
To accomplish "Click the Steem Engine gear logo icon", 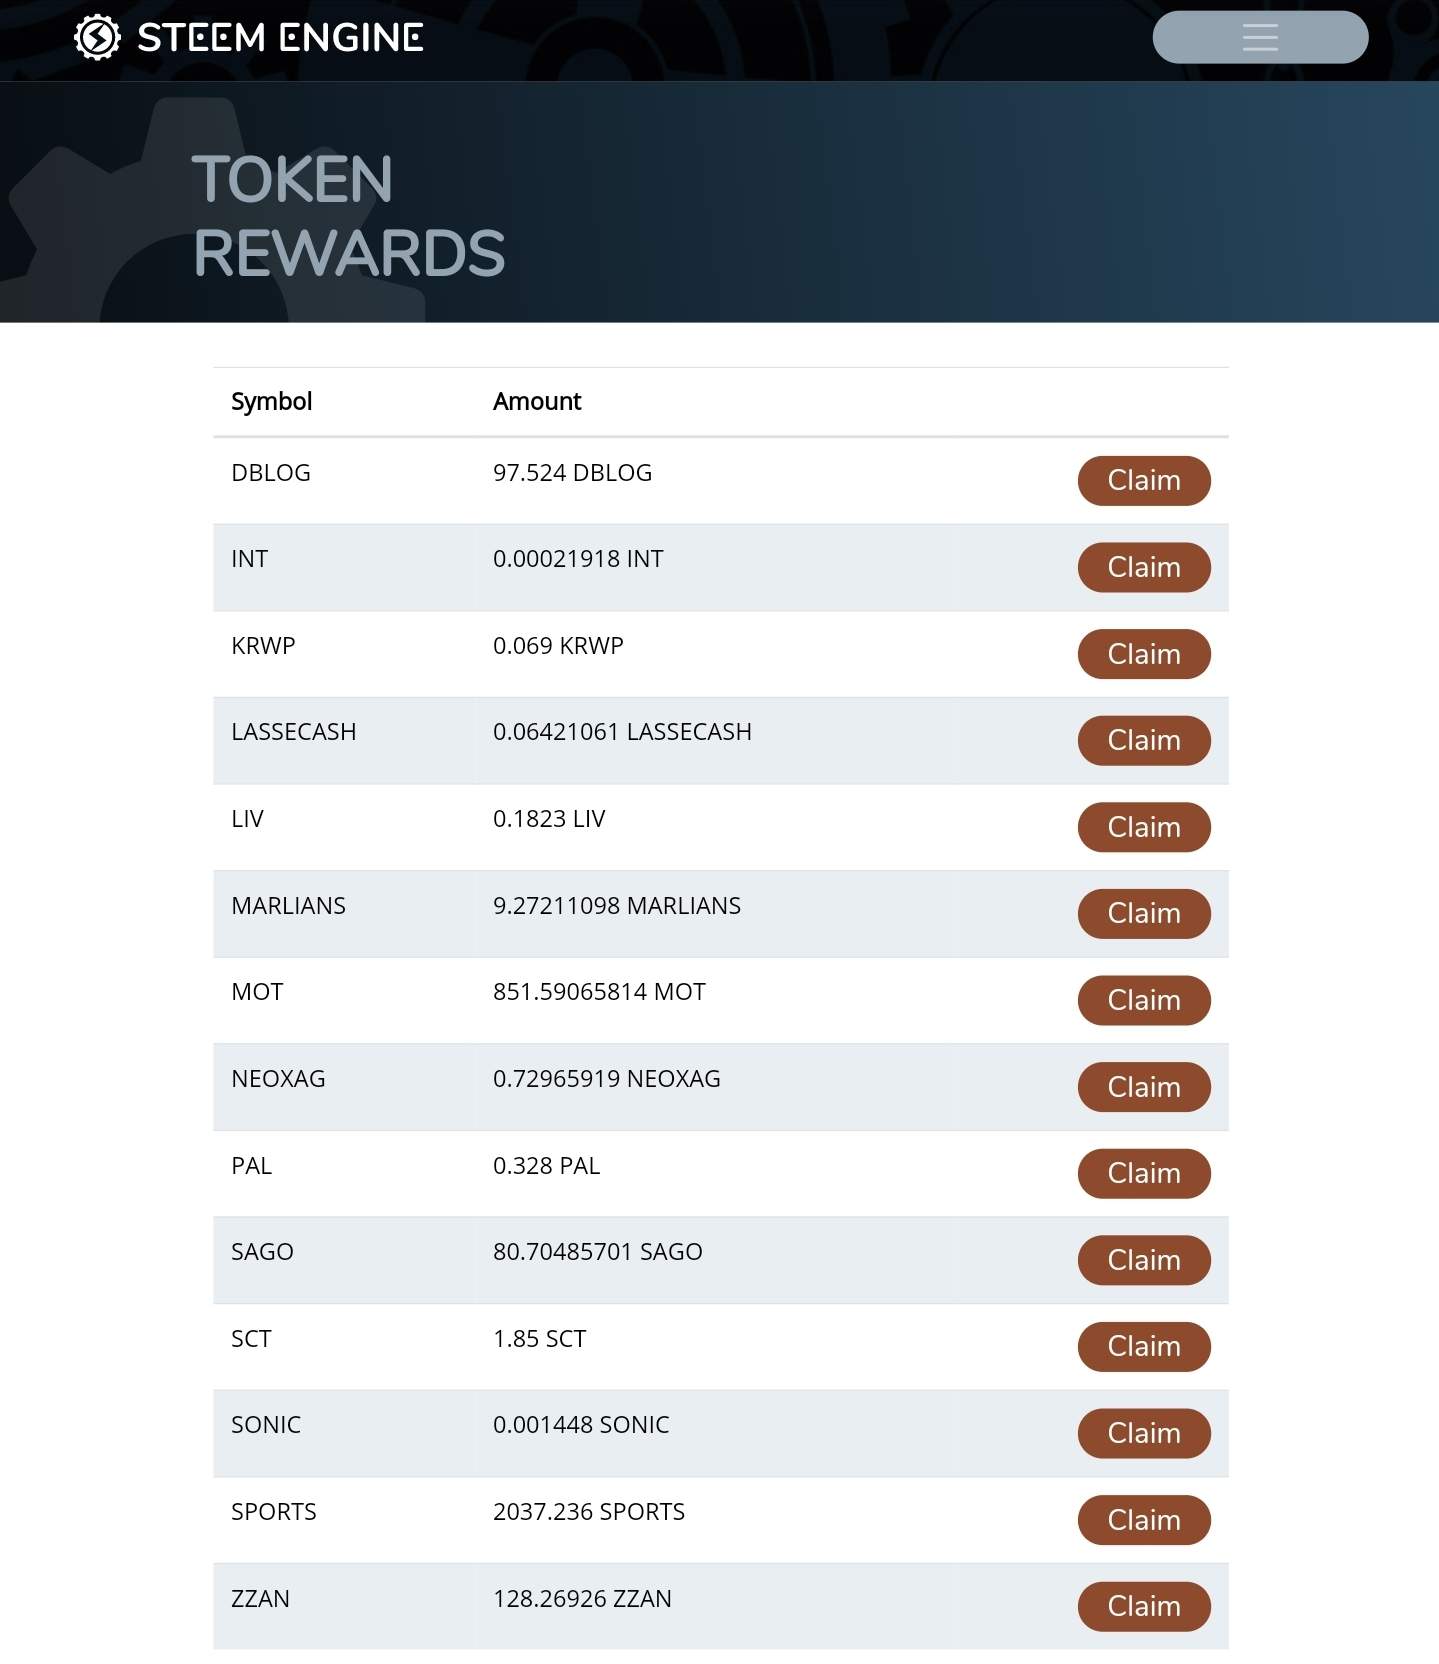I will pyautogui.click(x=97, y=38).
